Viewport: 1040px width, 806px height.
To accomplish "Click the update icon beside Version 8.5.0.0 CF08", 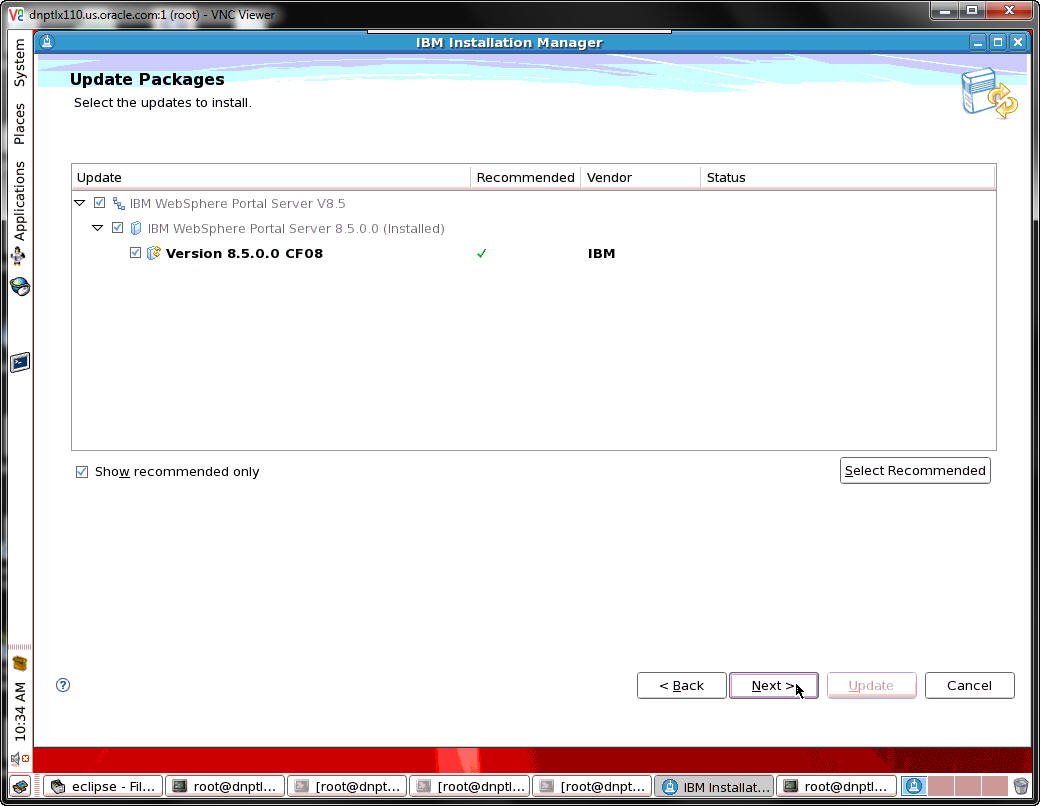I will tap(154, 253).
